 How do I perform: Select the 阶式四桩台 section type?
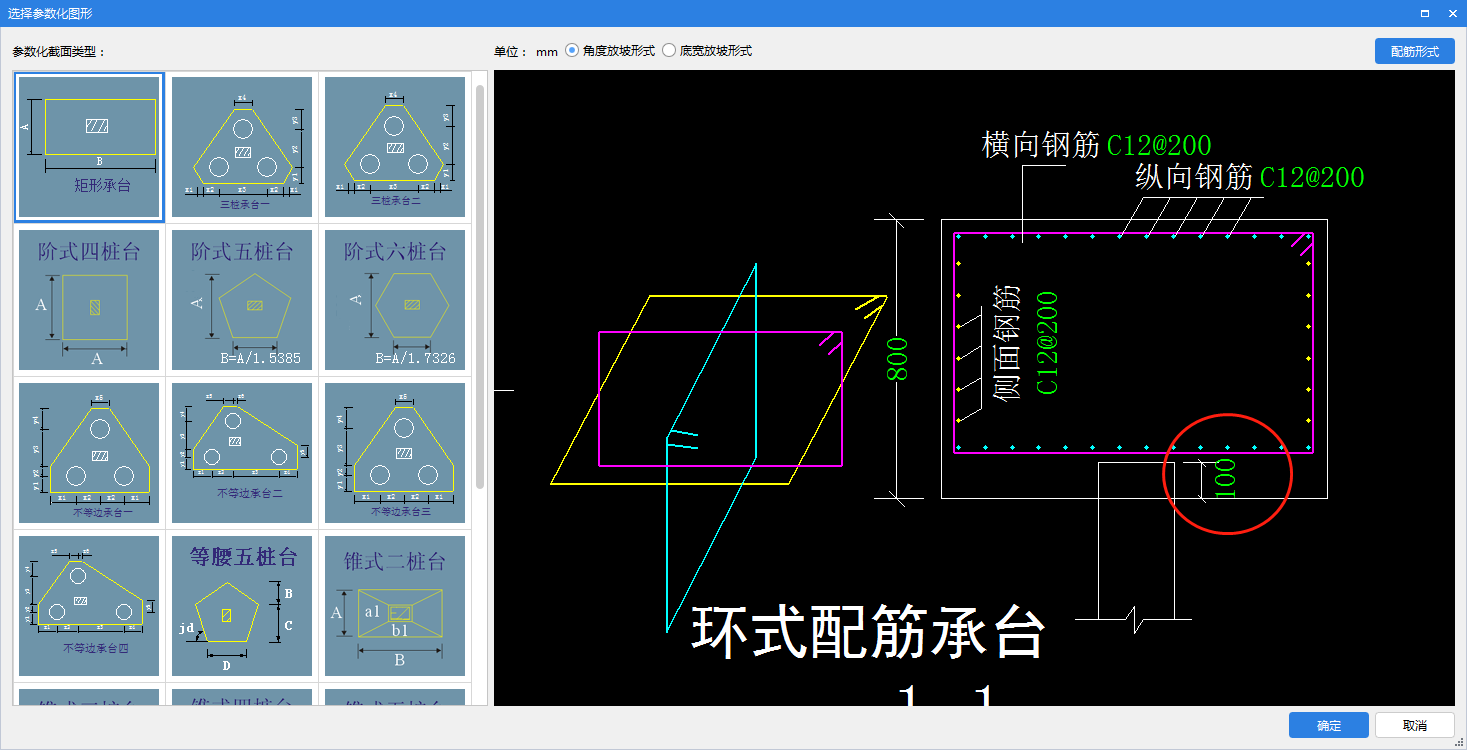(89, 300)
